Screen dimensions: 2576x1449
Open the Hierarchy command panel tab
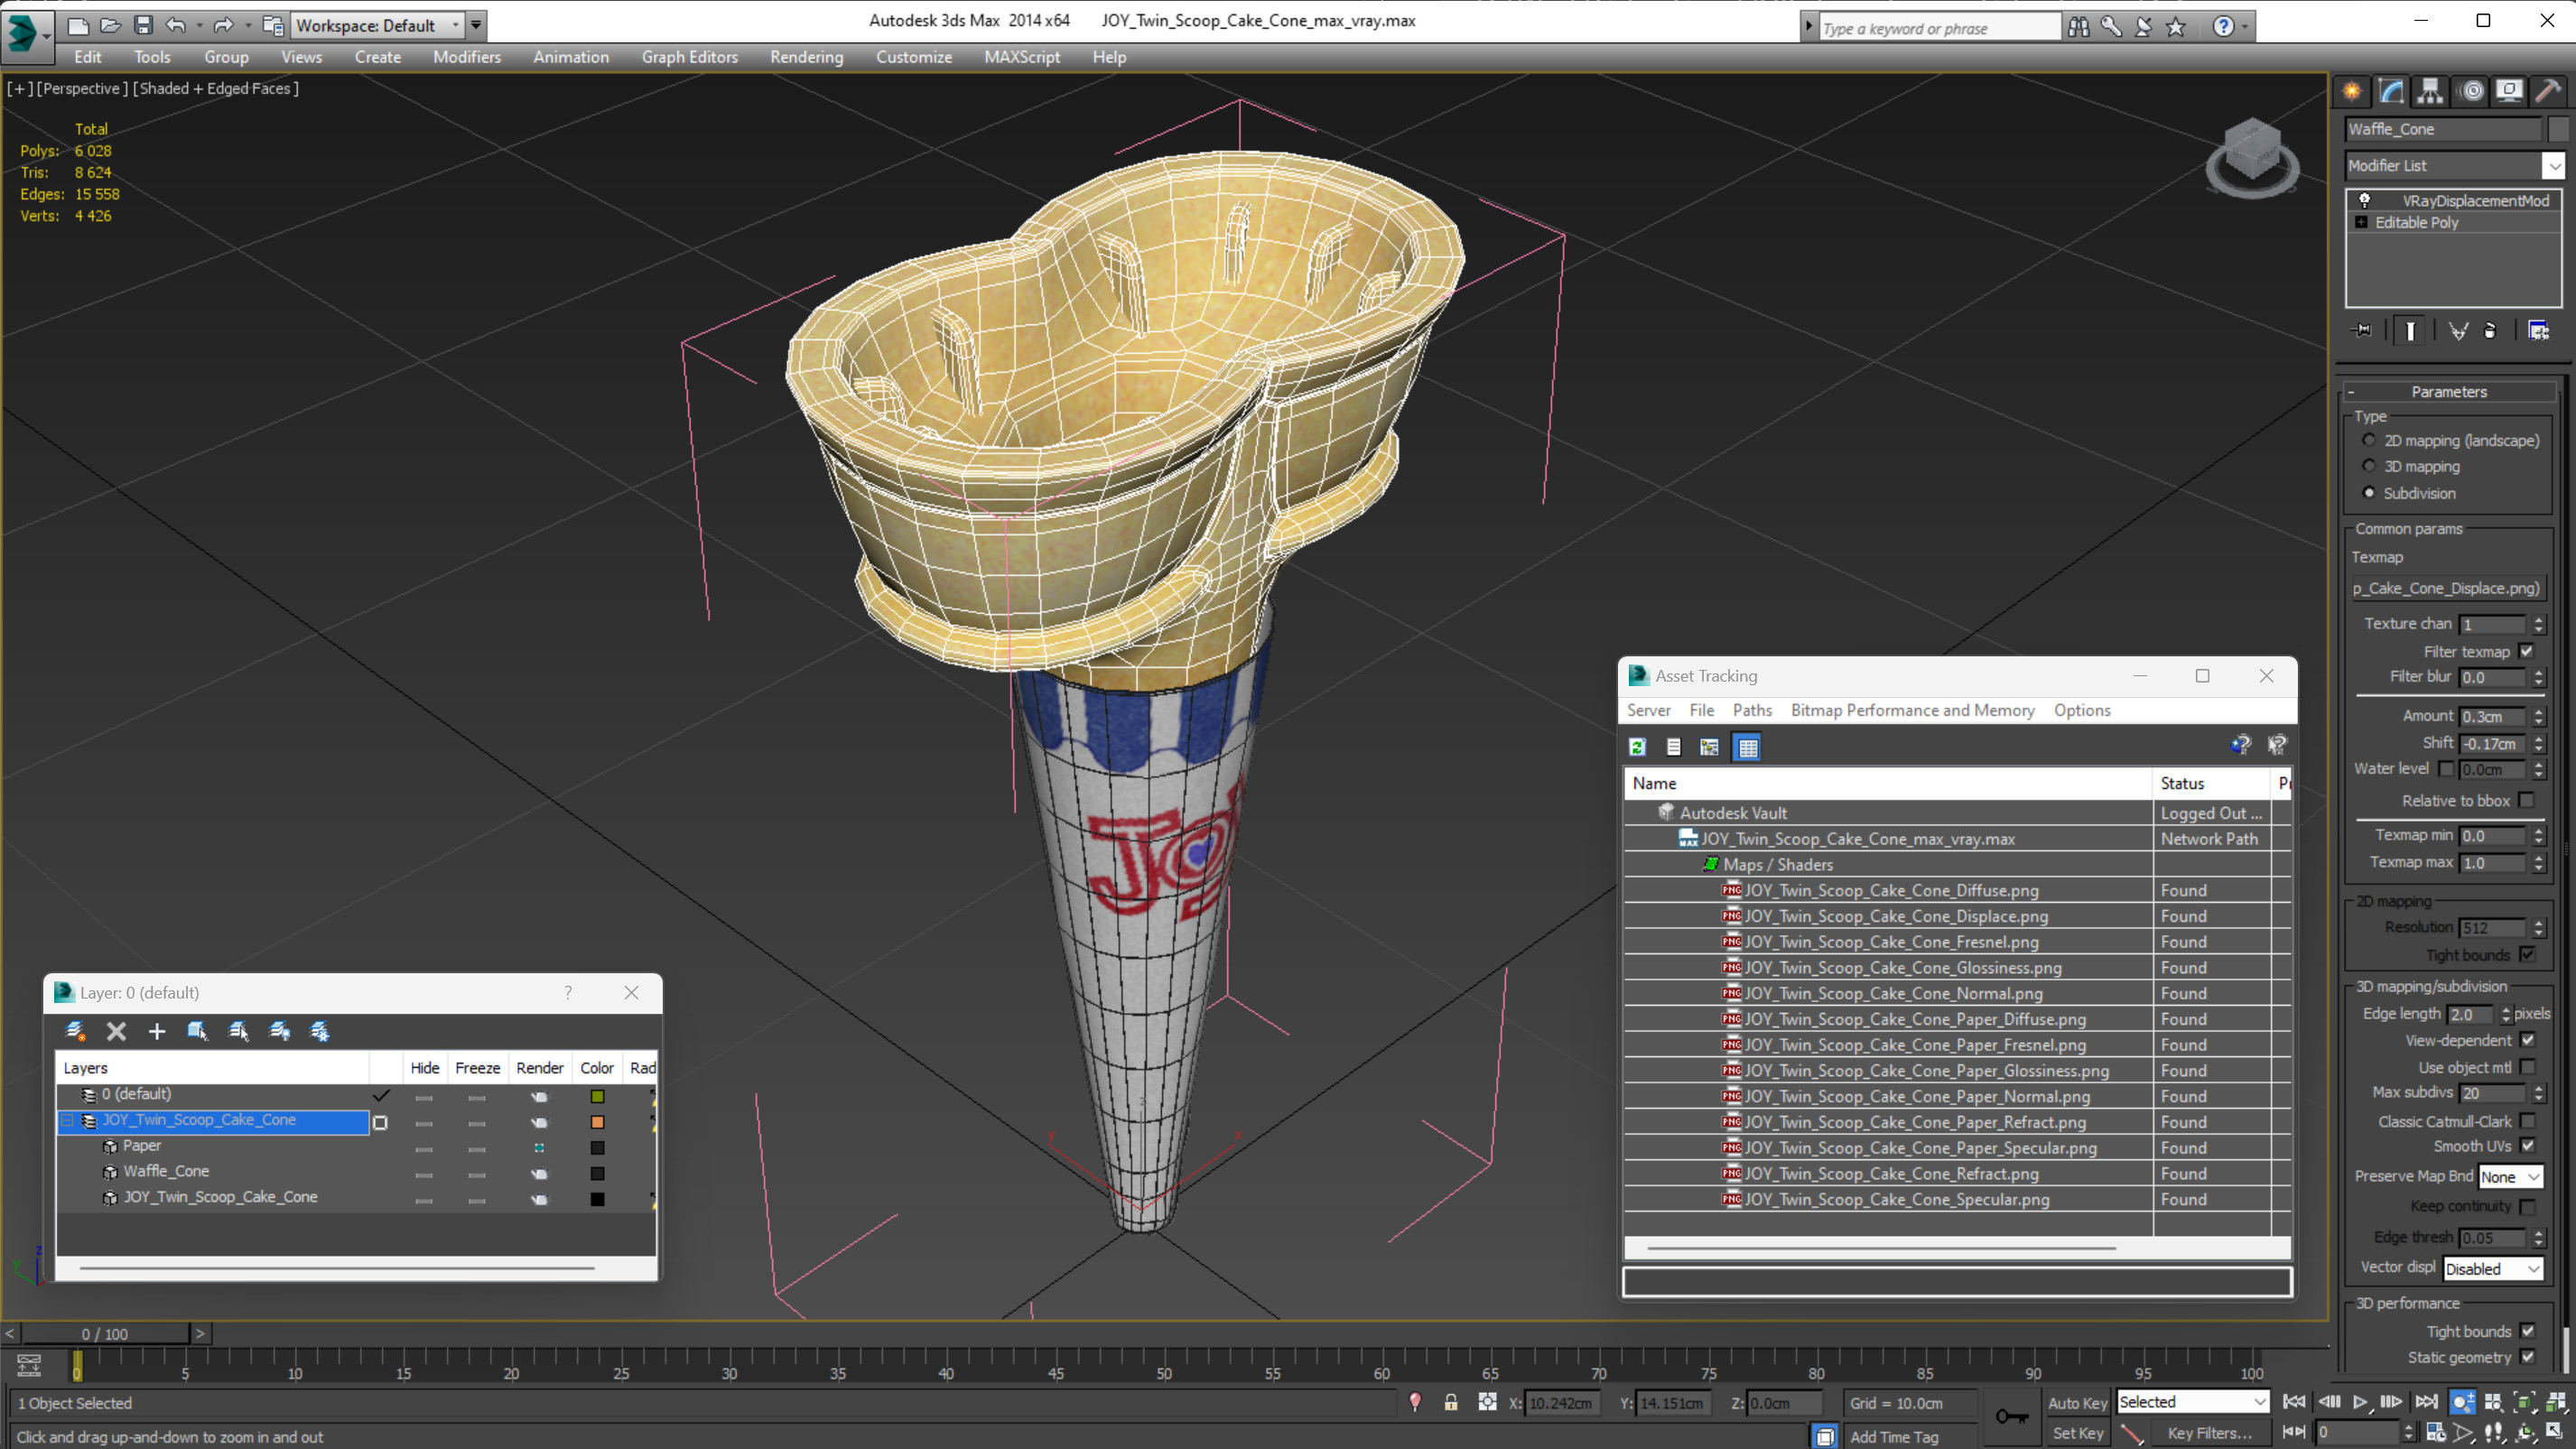coord(2430,91)
